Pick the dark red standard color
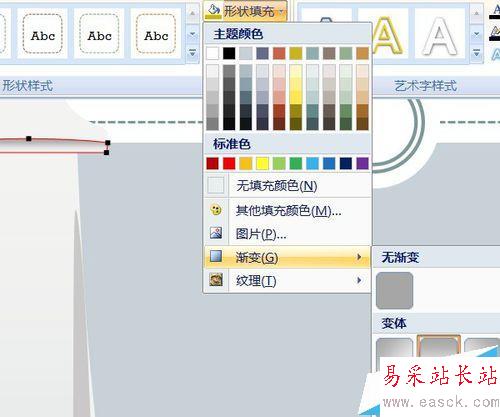 (212, 163)
